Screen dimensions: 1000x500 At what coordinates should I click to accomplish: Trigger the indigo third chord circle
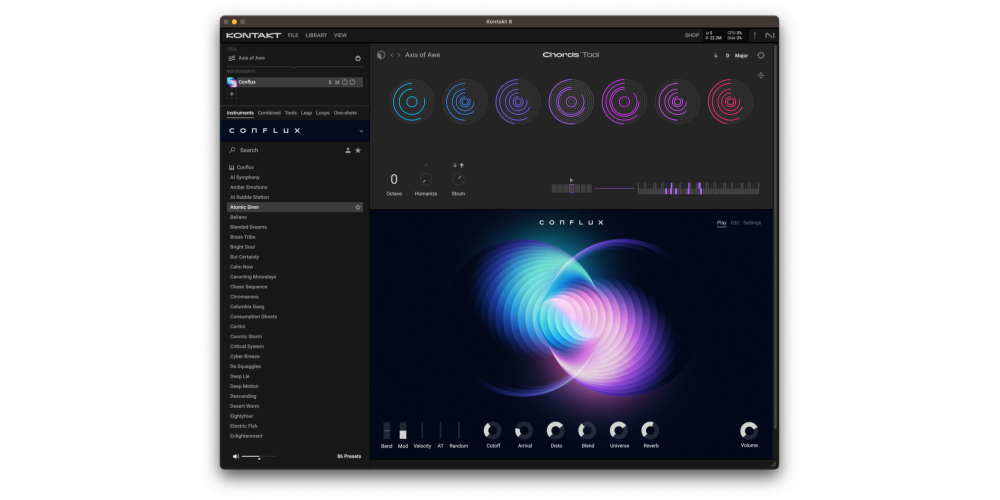click(x=518, y=101)
